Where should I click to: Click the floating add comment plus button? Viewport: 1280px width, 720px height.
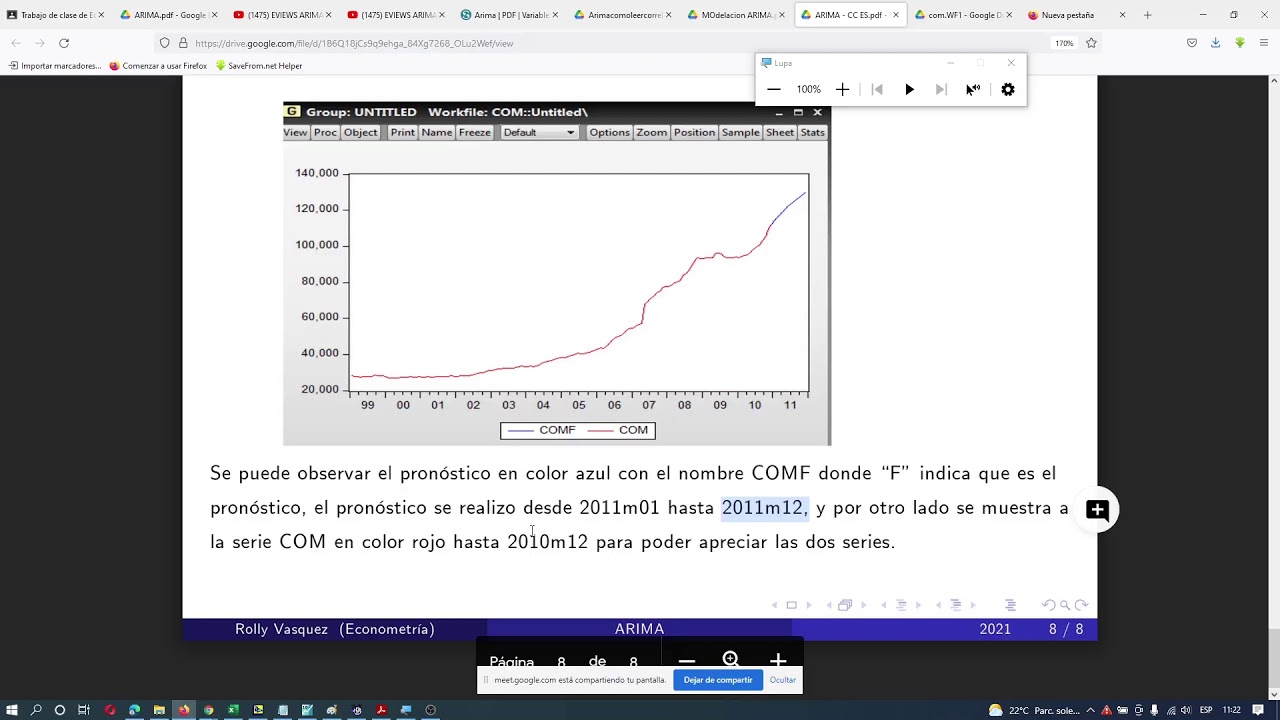click(1097, 510)
